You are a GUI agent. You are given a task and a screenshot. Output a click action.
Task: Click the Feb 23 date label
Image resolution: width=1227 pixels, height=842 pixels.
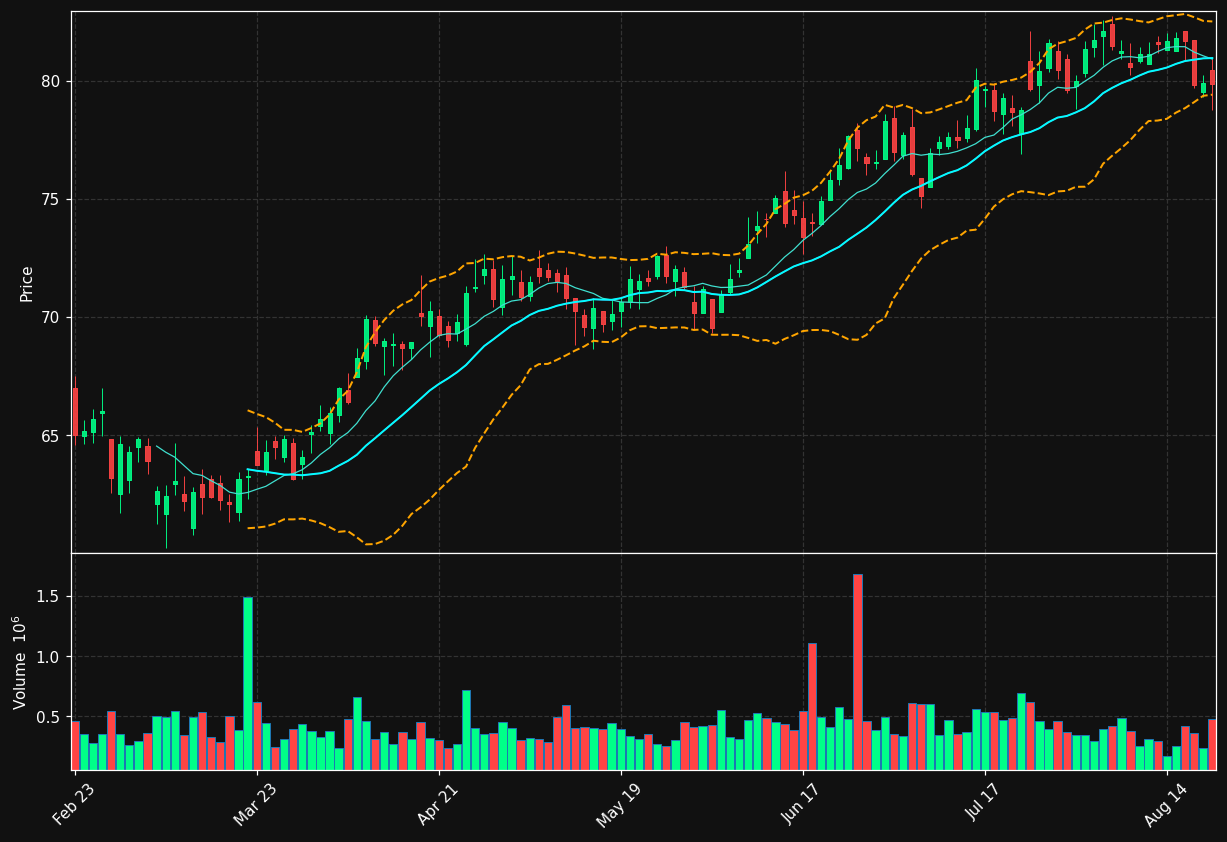(x=75, y=802)
